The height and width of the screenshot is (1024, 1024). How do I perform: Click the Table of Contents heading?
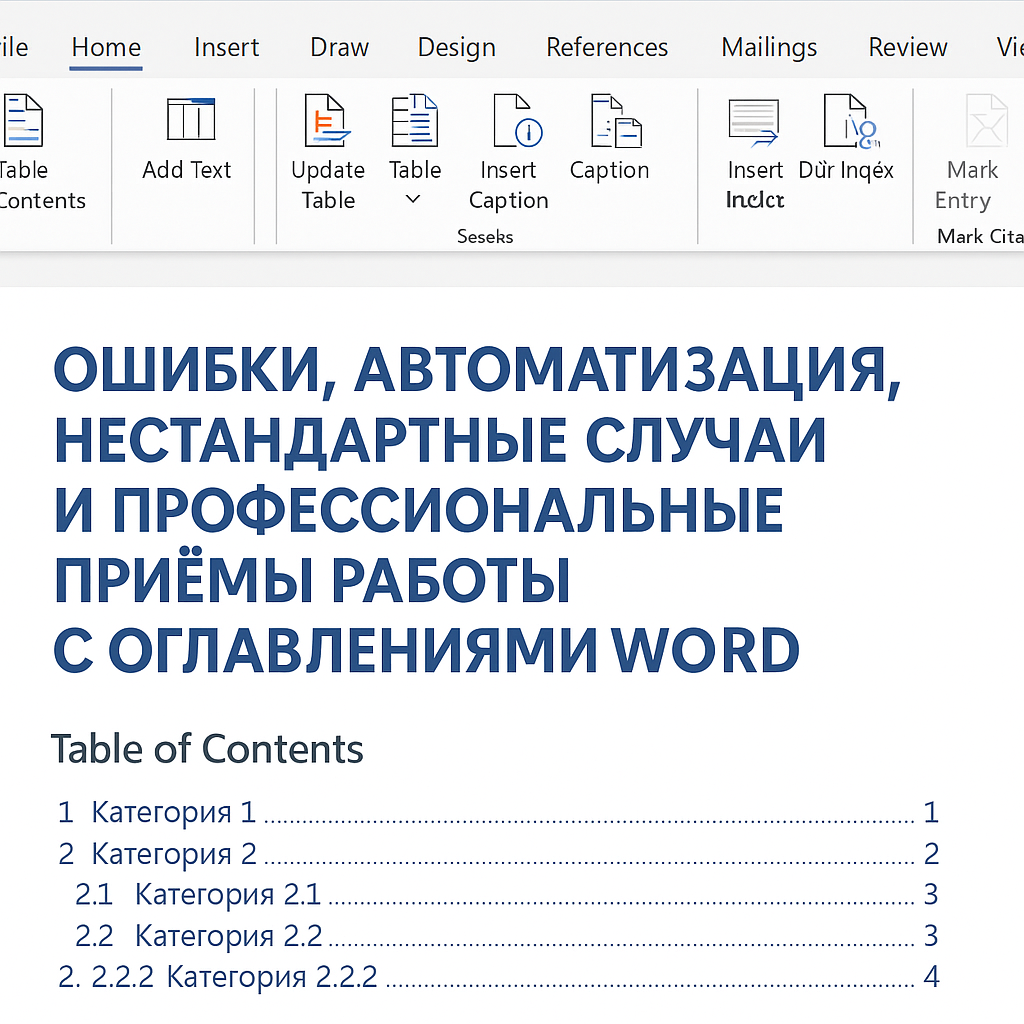(207, 748)
